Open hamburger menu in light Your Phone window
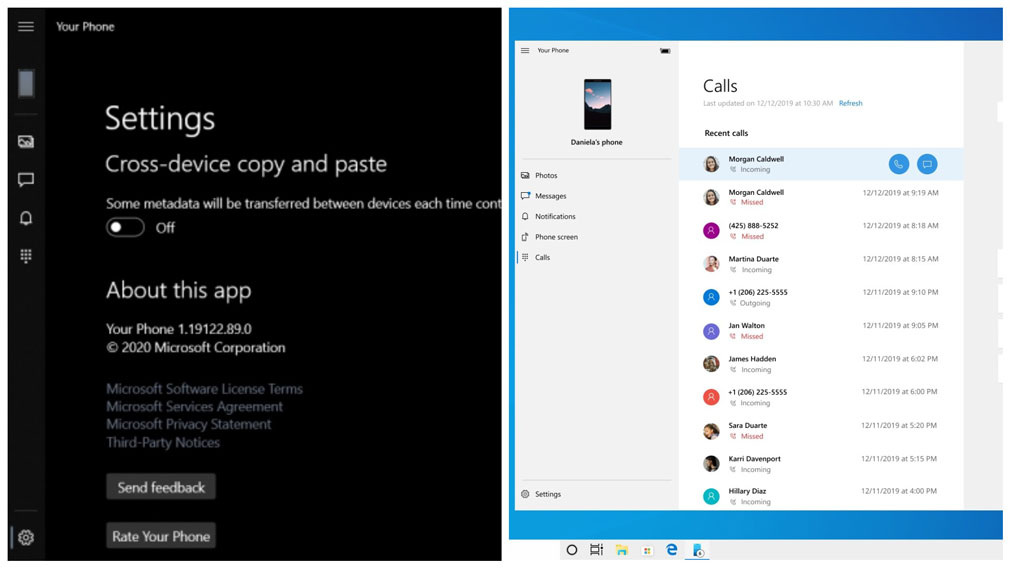The height and width of the screenshot is (568, 1010). coord(525,50)
